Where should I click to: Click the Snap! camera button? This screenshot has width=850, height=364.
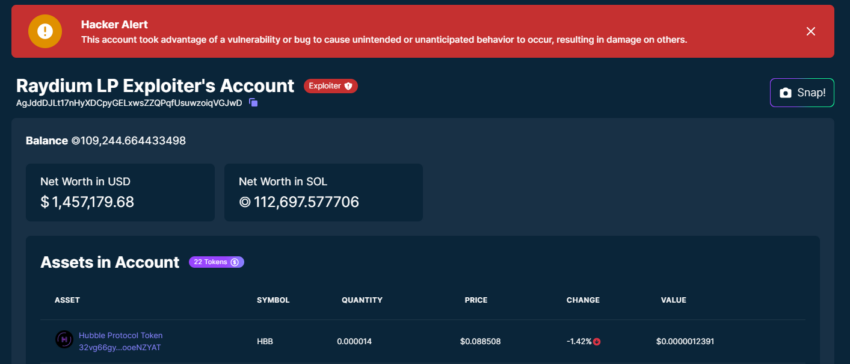(x=802, y=93)
